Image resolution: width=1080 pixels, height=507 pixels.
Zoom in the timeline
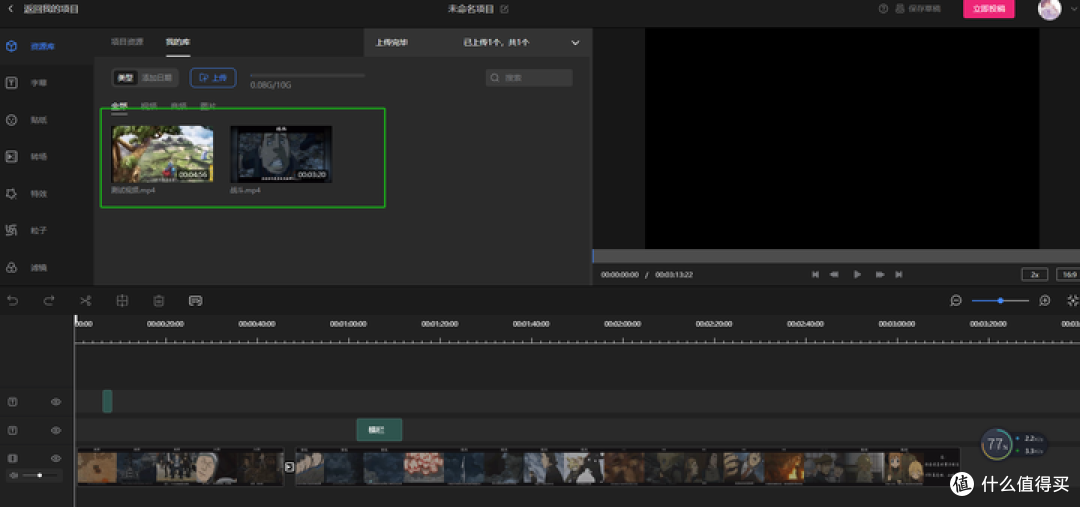tap(1045, 300)
